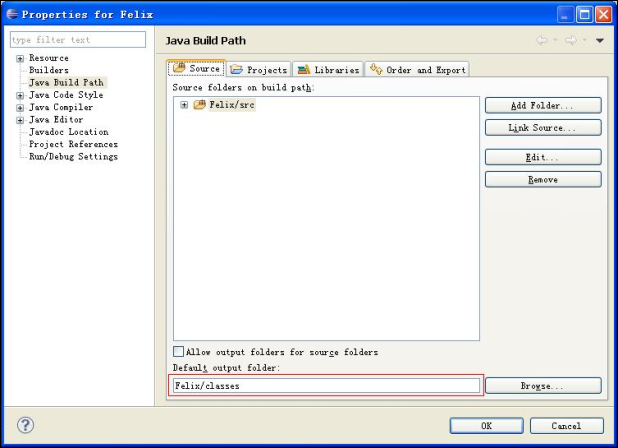Click the Browse button
The width and height of the screenshot is (618, 448).
[x=543, y=386]
